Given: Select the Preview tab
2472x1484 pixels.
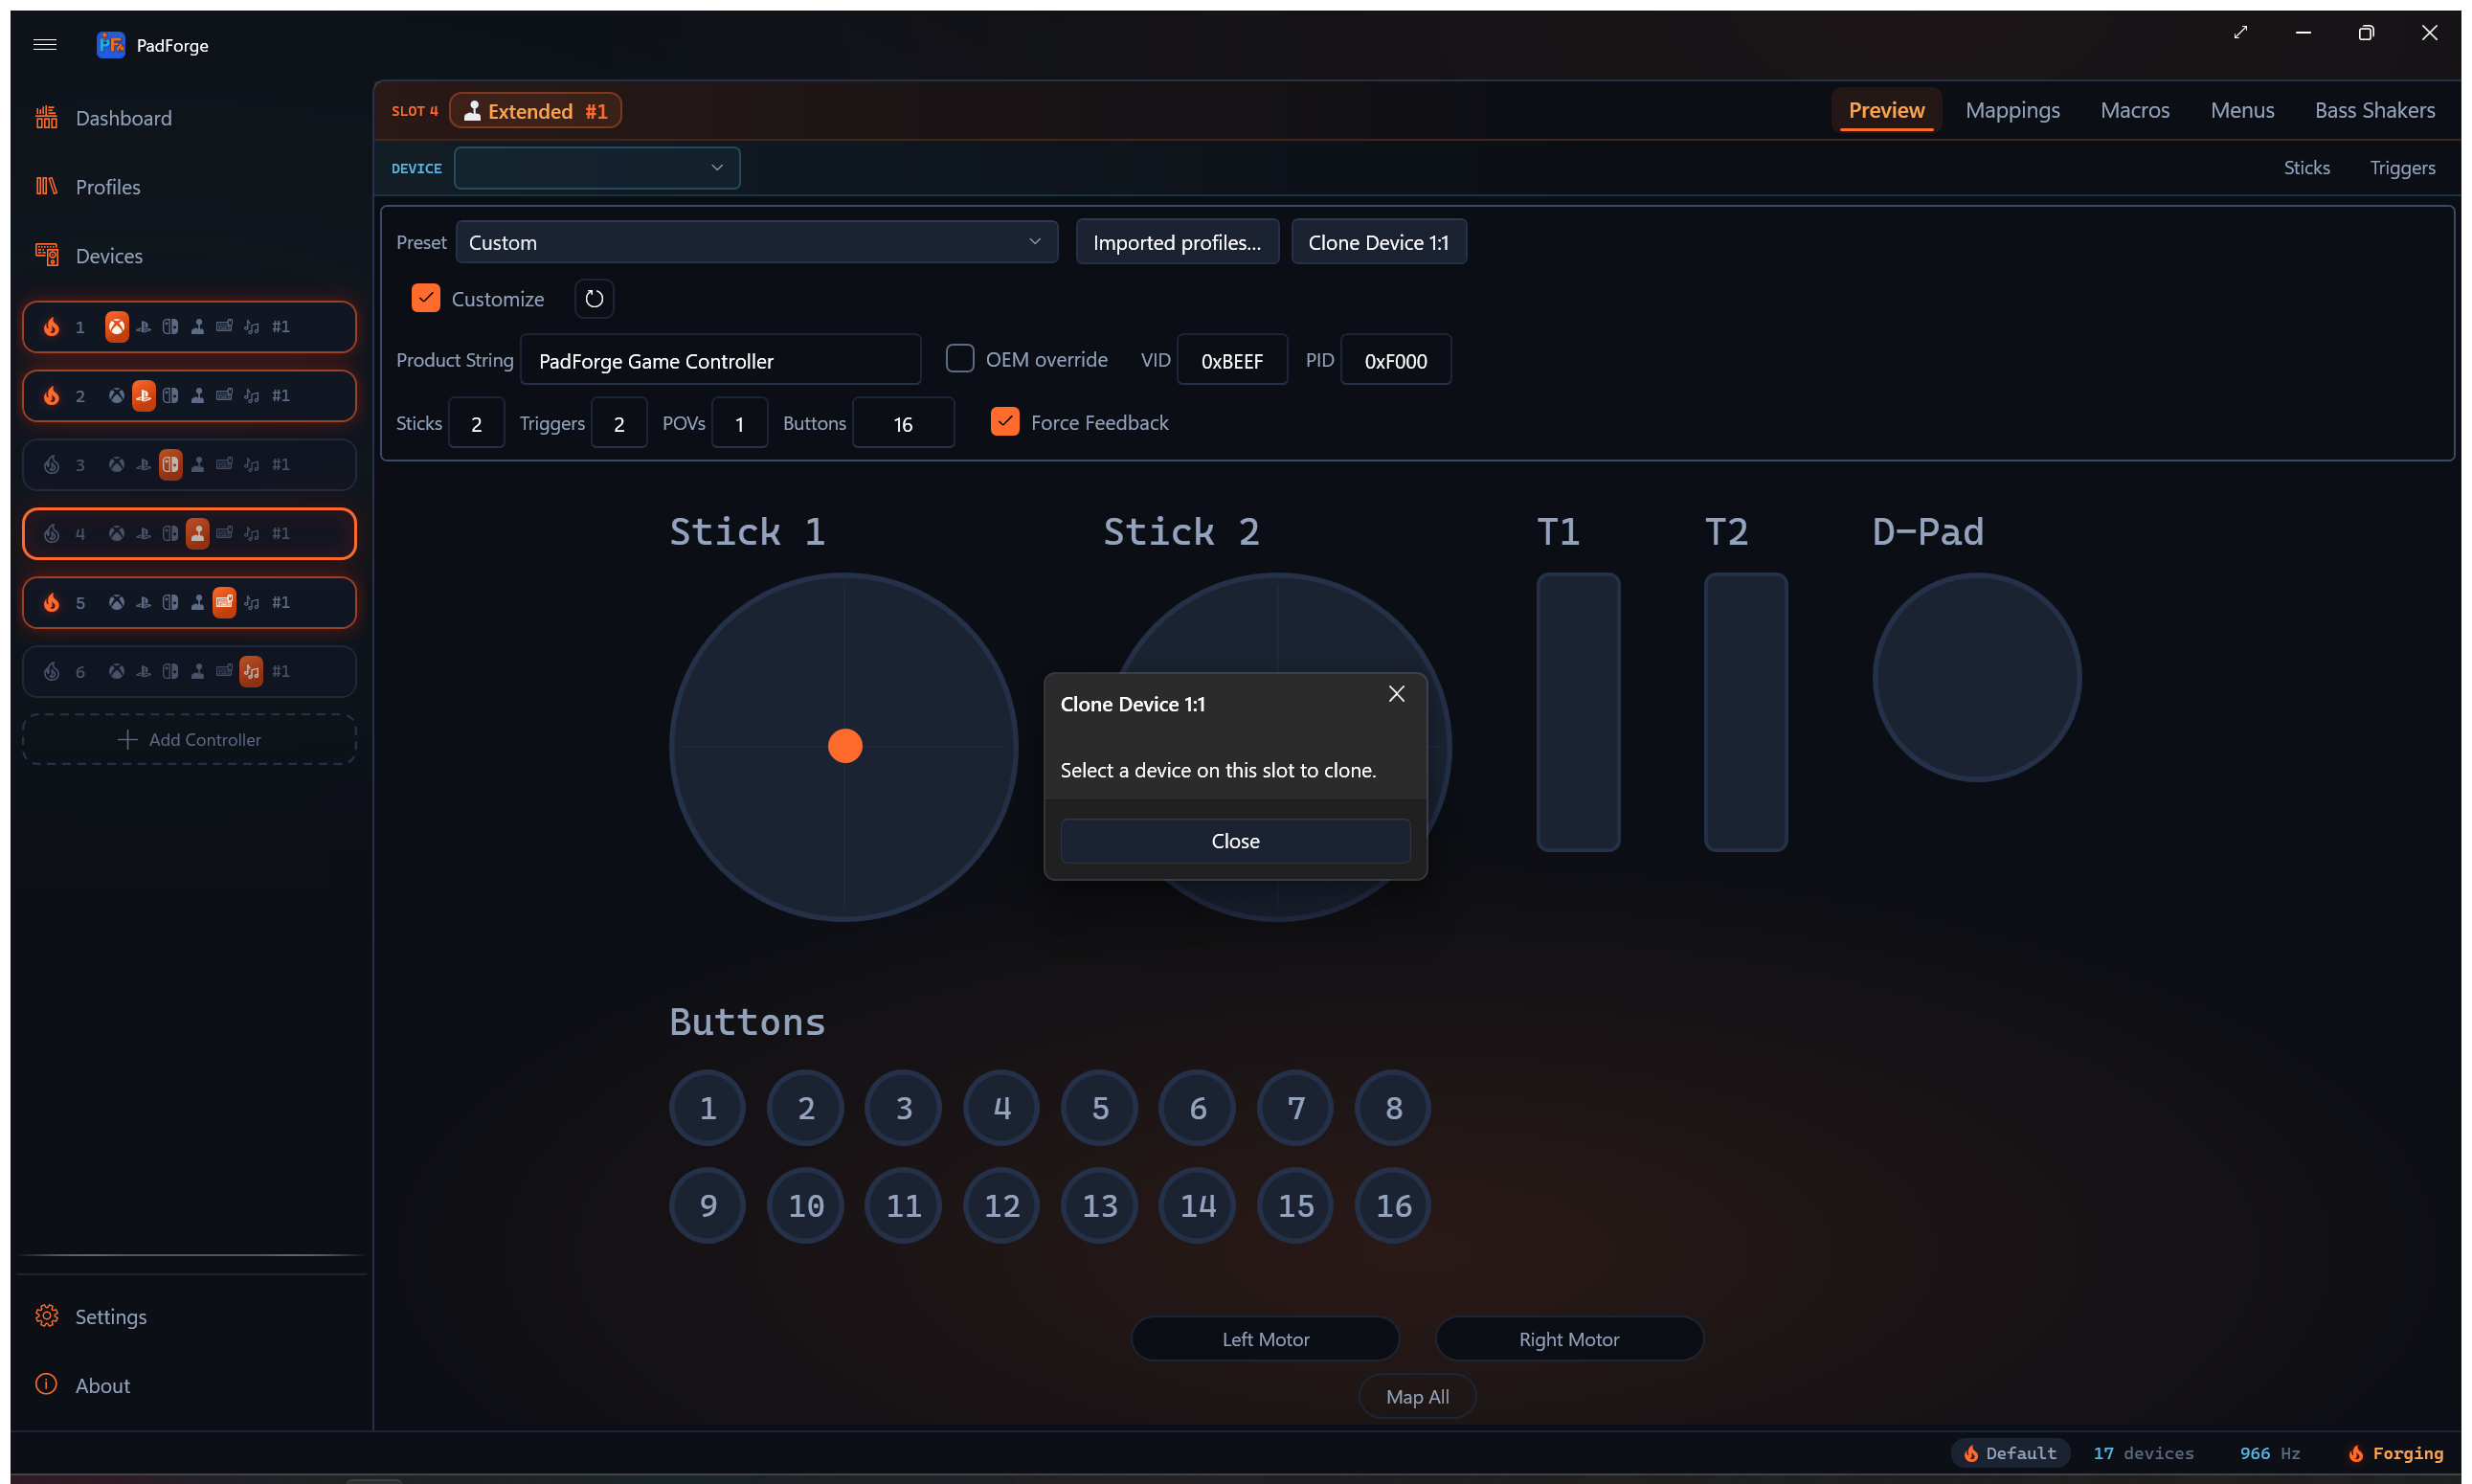Looking at the screenshot, I should click(x=1886, y=110).
